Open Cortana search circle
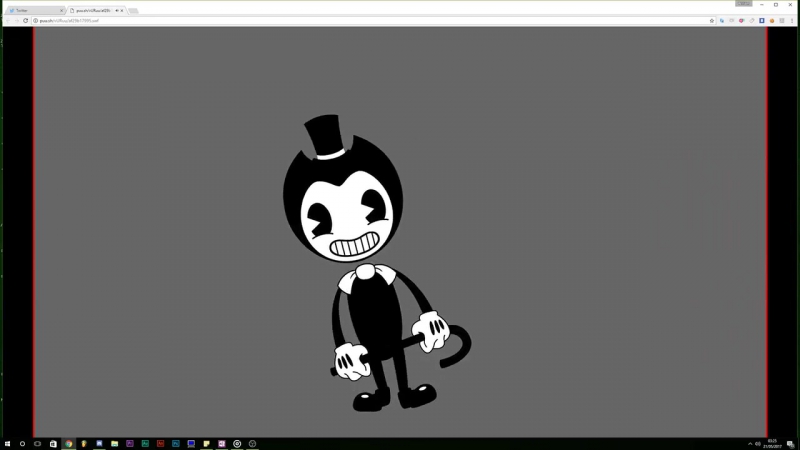This screenshot has height=450, width=800. click(22, 444)
